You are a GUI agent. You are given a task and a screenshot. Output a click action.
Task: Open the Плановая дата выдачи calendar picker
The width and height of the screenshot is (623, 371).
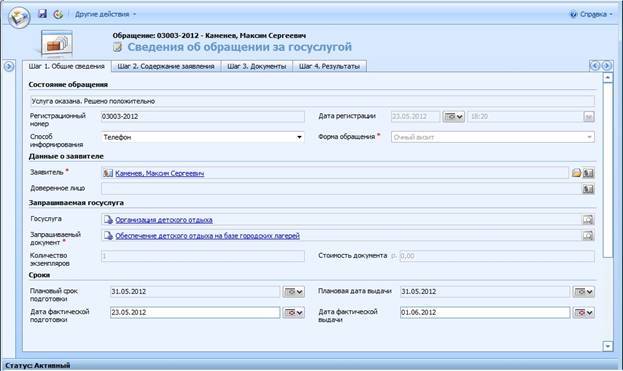pyautogui.click(x=584, y=292)
